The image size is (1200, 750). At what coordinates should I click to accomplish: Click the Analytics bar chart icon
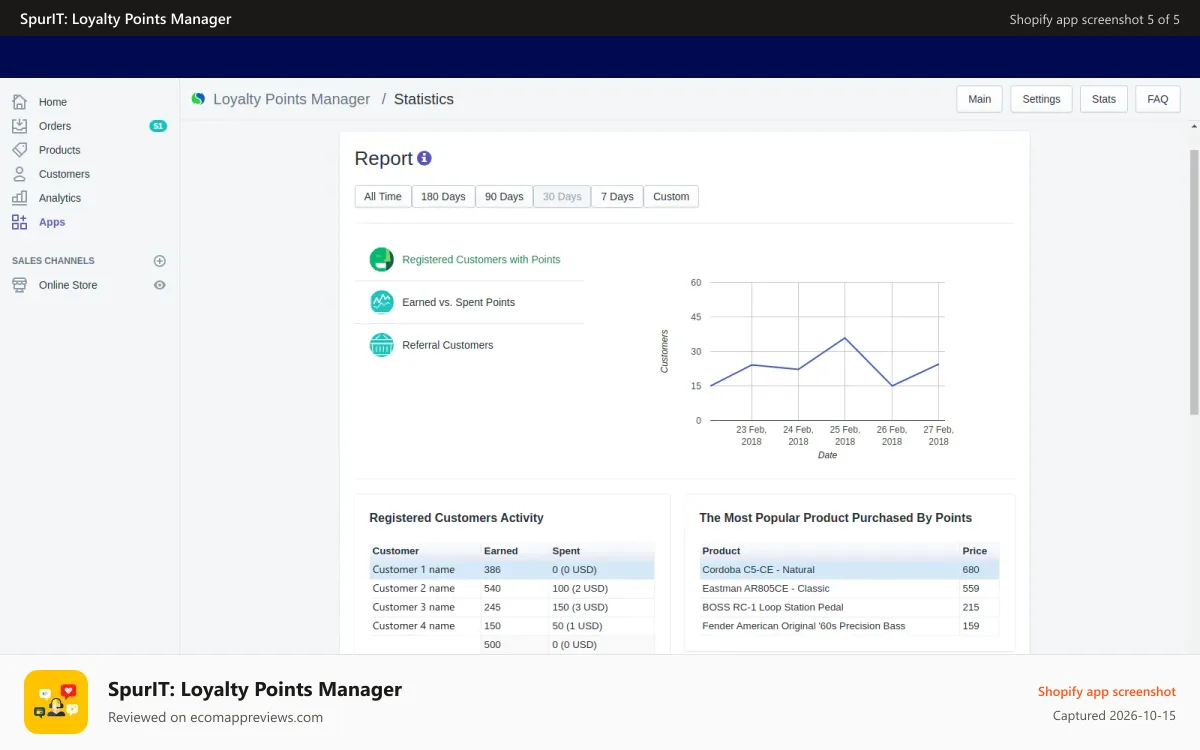20,198
